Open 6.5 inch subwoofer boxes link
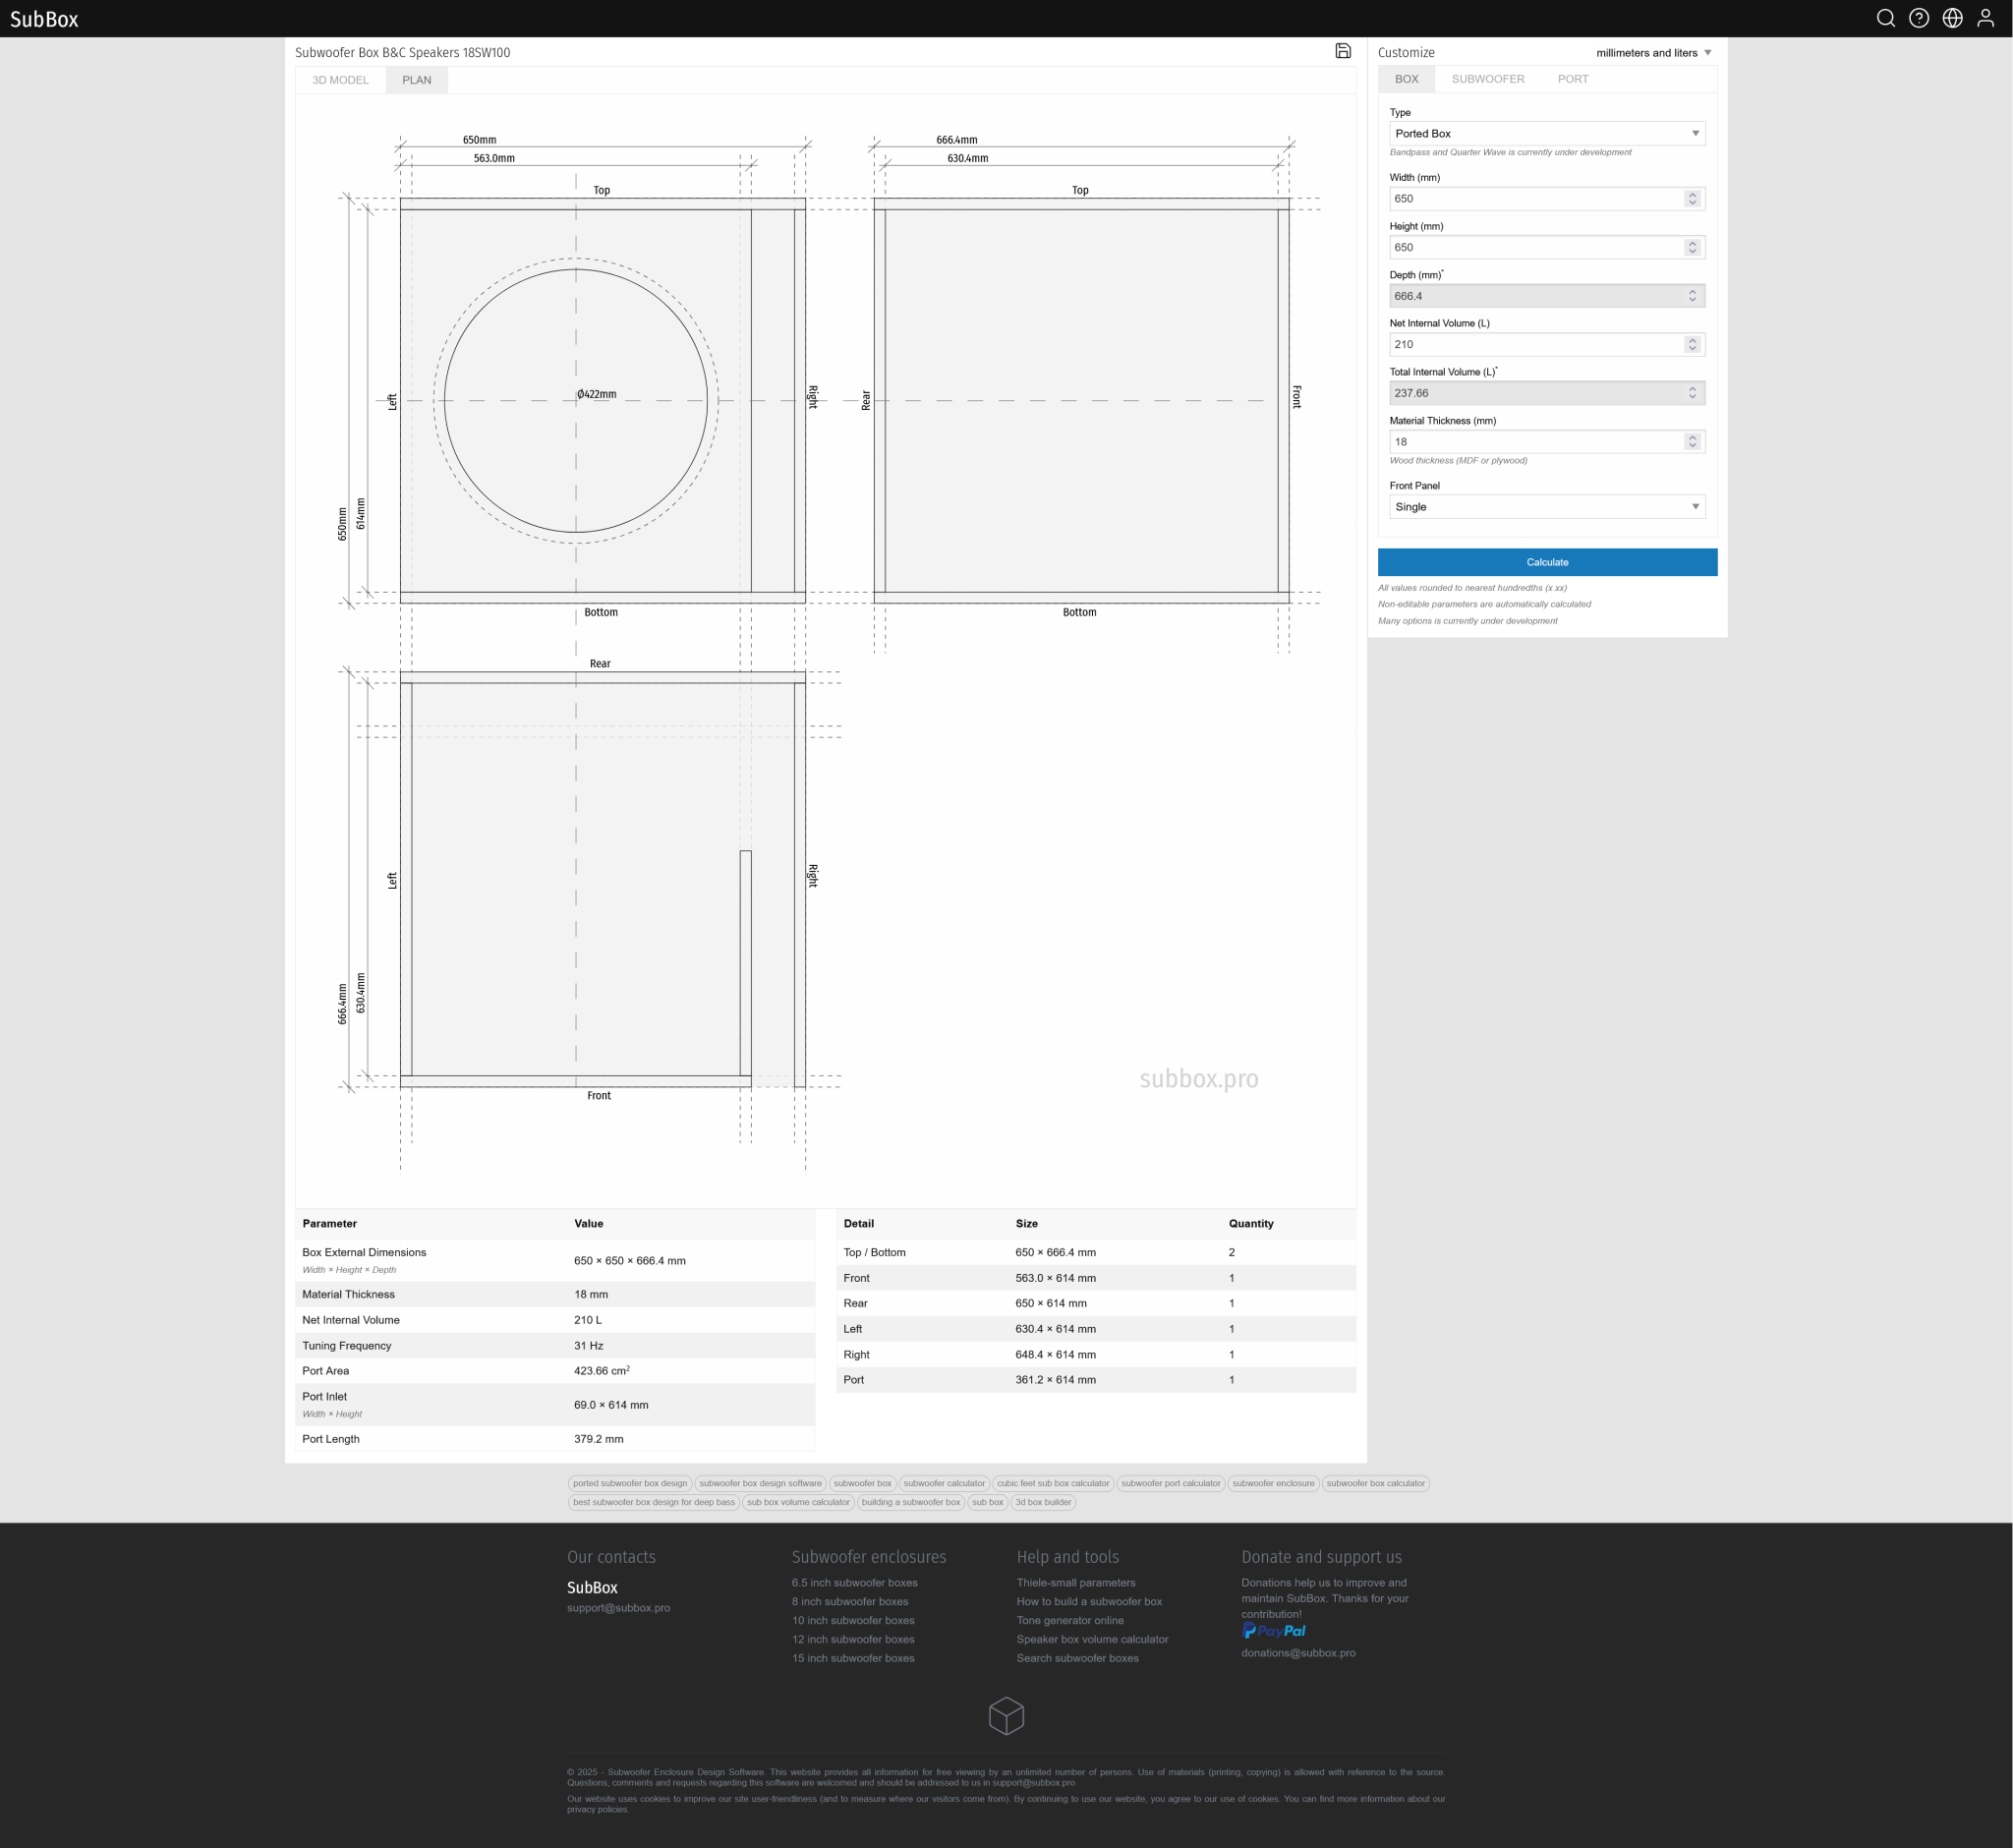The width and height of the screenshot is (2013, 1848). pos(854,1583)
